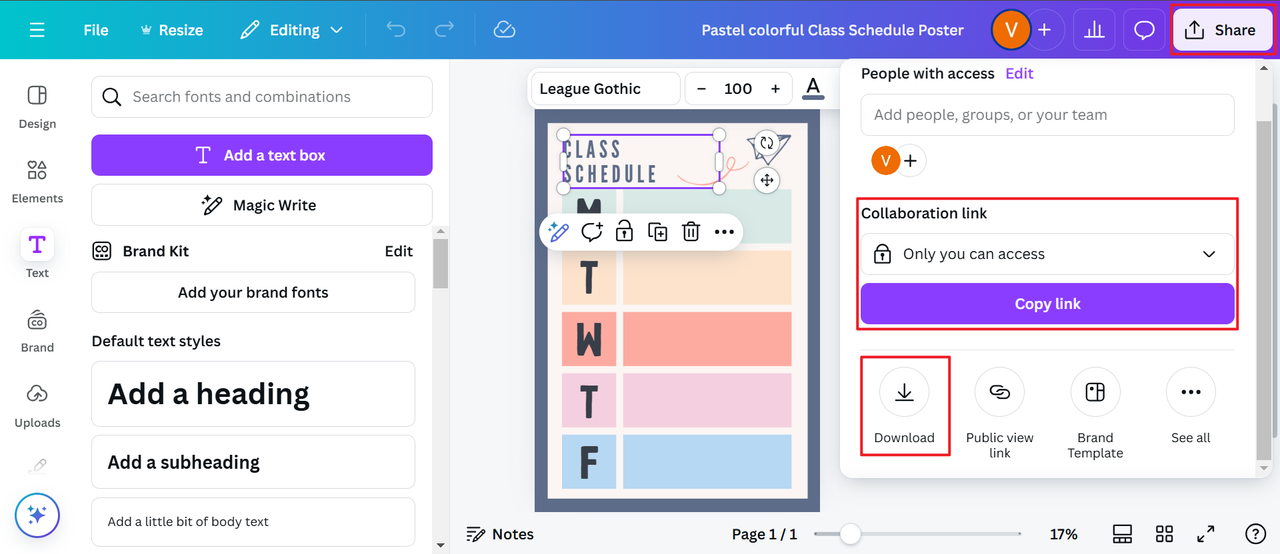
Task: Click the orange V profile avatar in header
Action: [x=1011, y=30]
